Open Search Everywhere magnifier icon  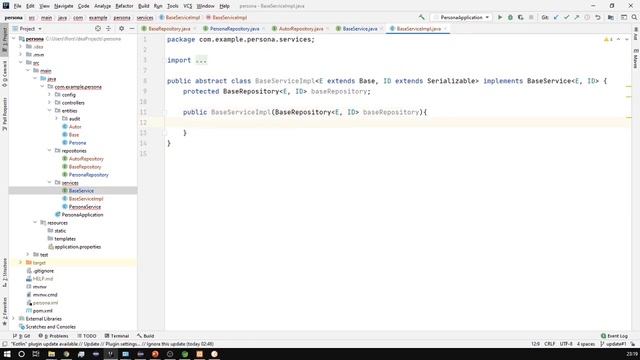pos(634,18)
